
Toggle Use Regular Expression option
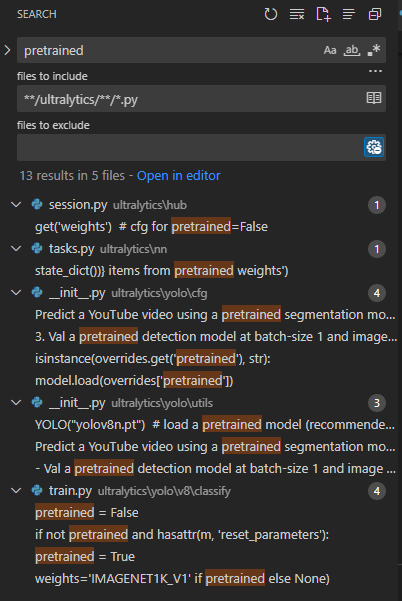tap(374, 50)
